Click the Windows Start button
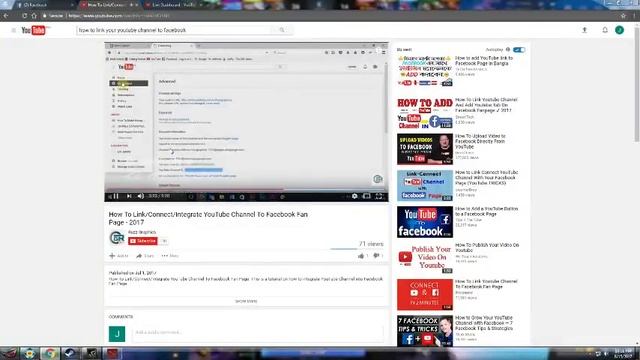640x360 pixels. click(x=9, y=353)
